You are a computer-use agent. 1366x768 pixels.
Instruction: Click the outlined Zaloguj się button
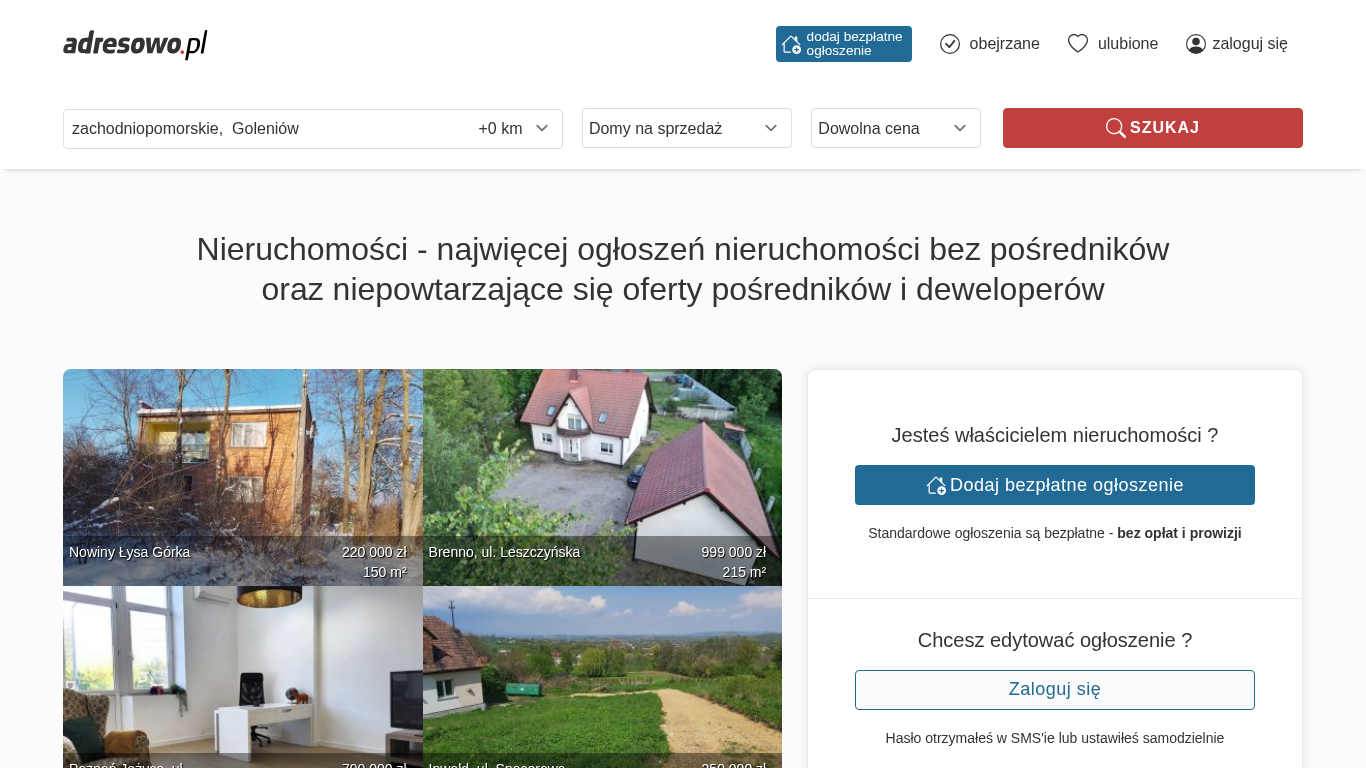click(x=1054, y=690)
